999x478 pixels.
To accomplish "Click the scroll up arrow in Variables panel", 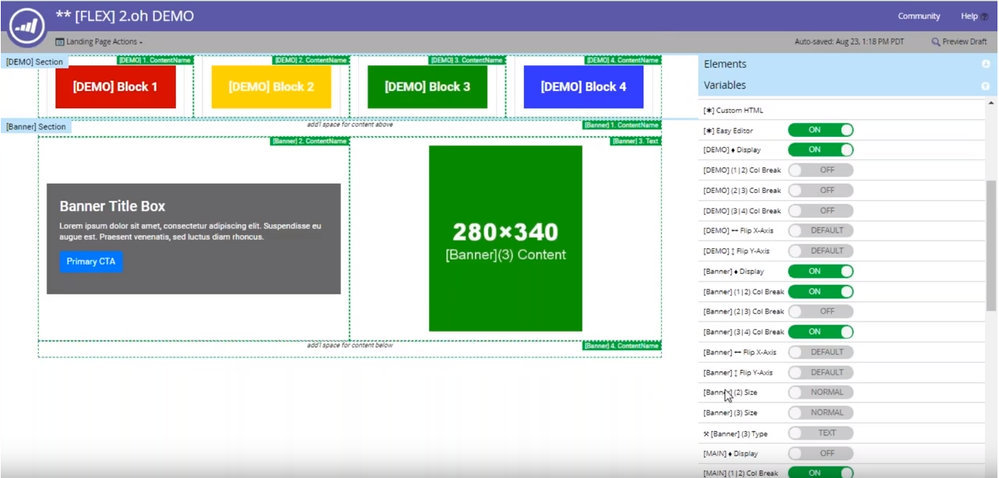I will point(992,103).
